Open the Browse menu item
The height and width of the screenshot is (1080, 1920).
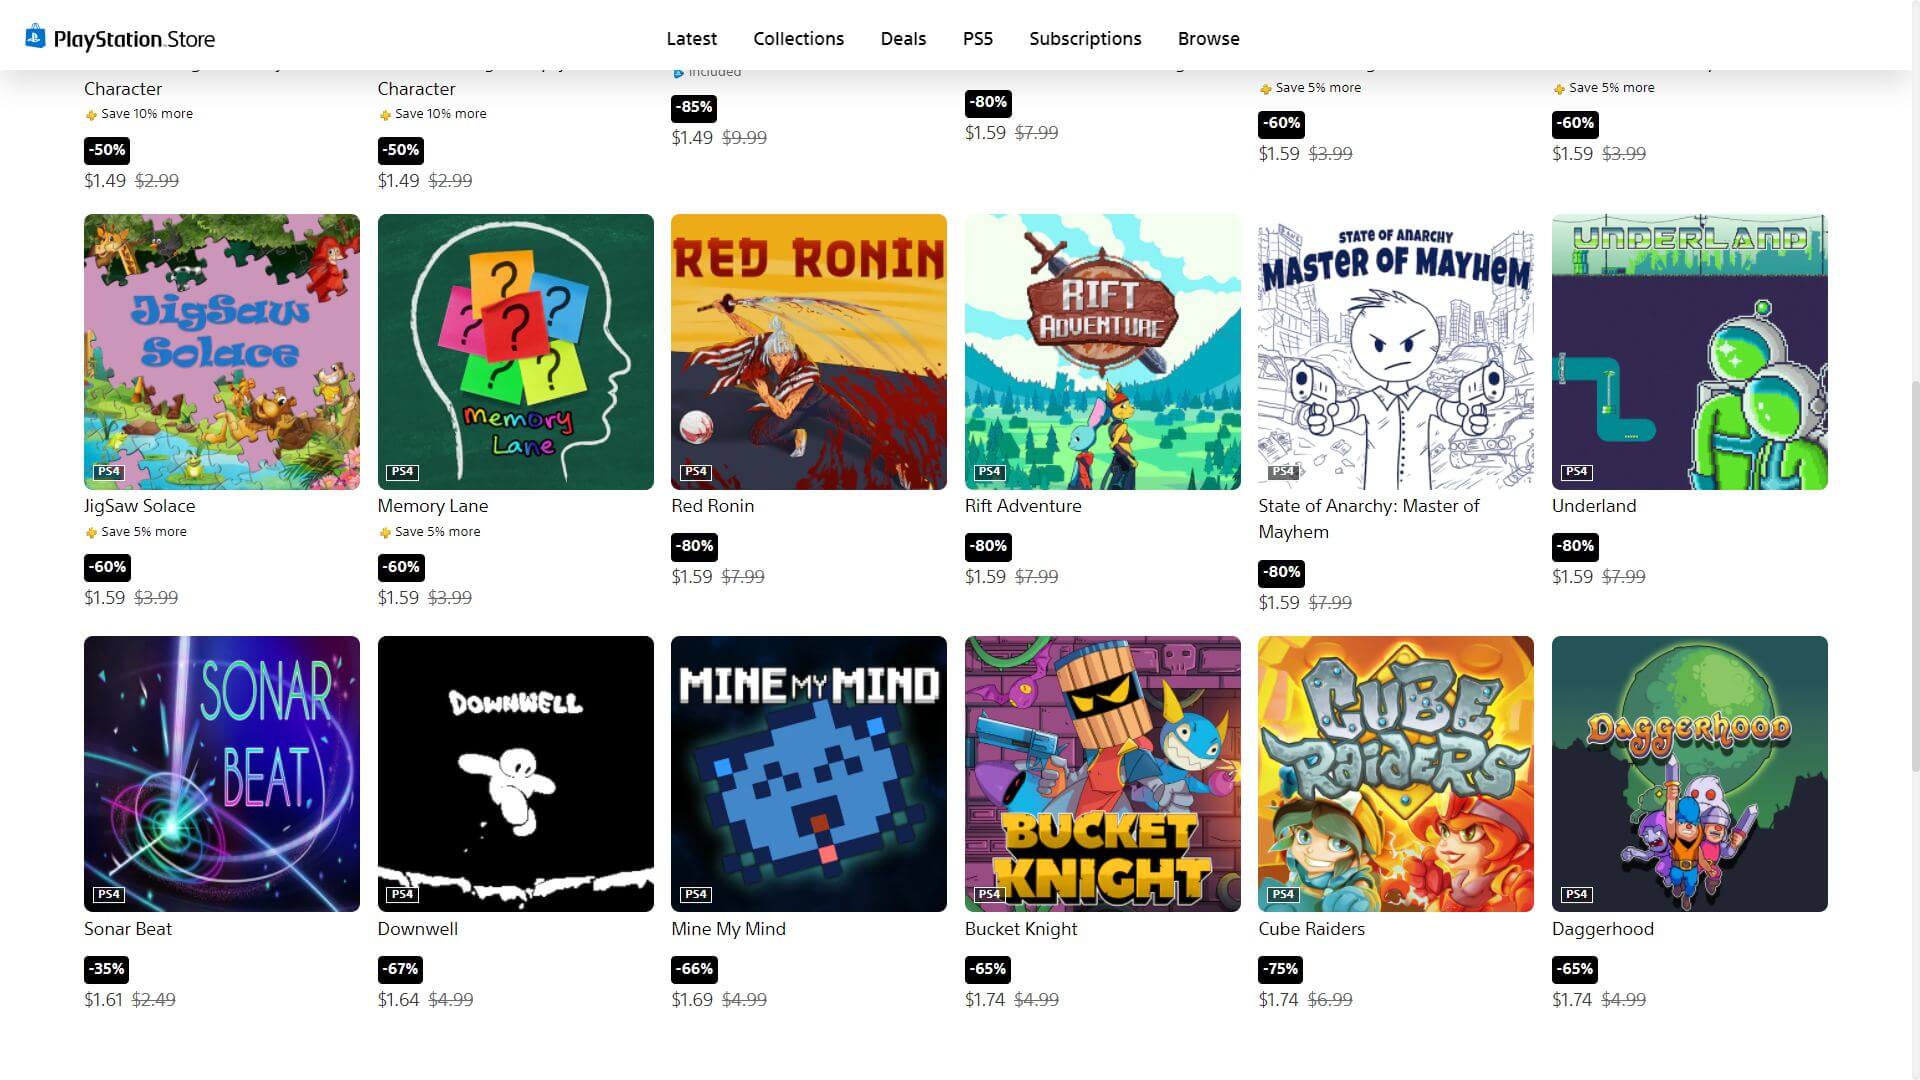coord(1208,38)
